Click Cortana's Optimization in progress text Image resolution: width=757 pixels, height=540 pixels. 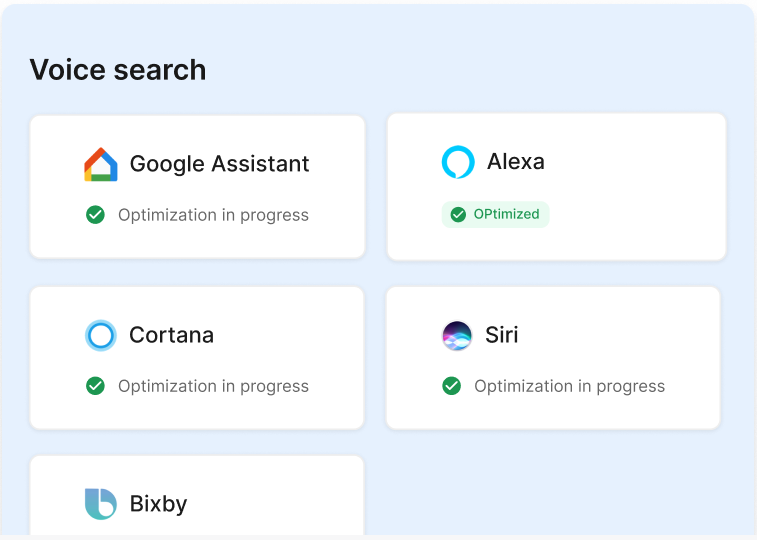[213, 386]
